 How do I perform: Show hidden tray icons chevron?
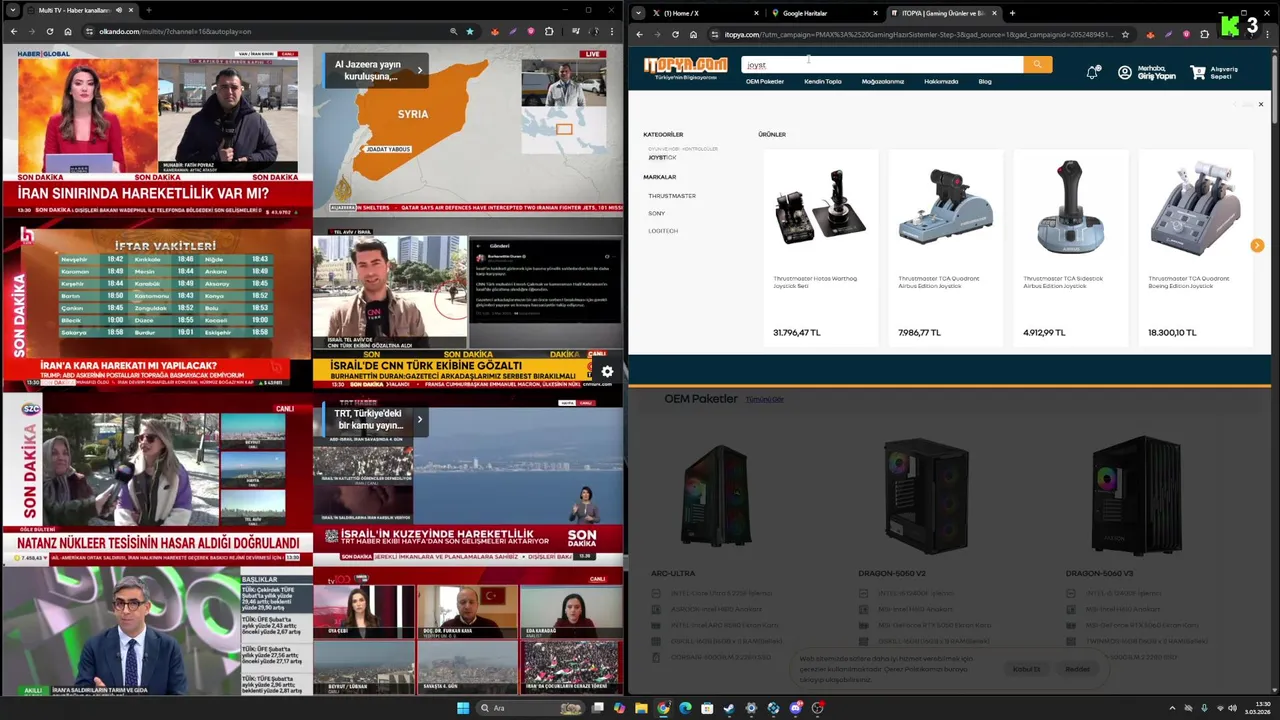click(x=1172, y=708)
